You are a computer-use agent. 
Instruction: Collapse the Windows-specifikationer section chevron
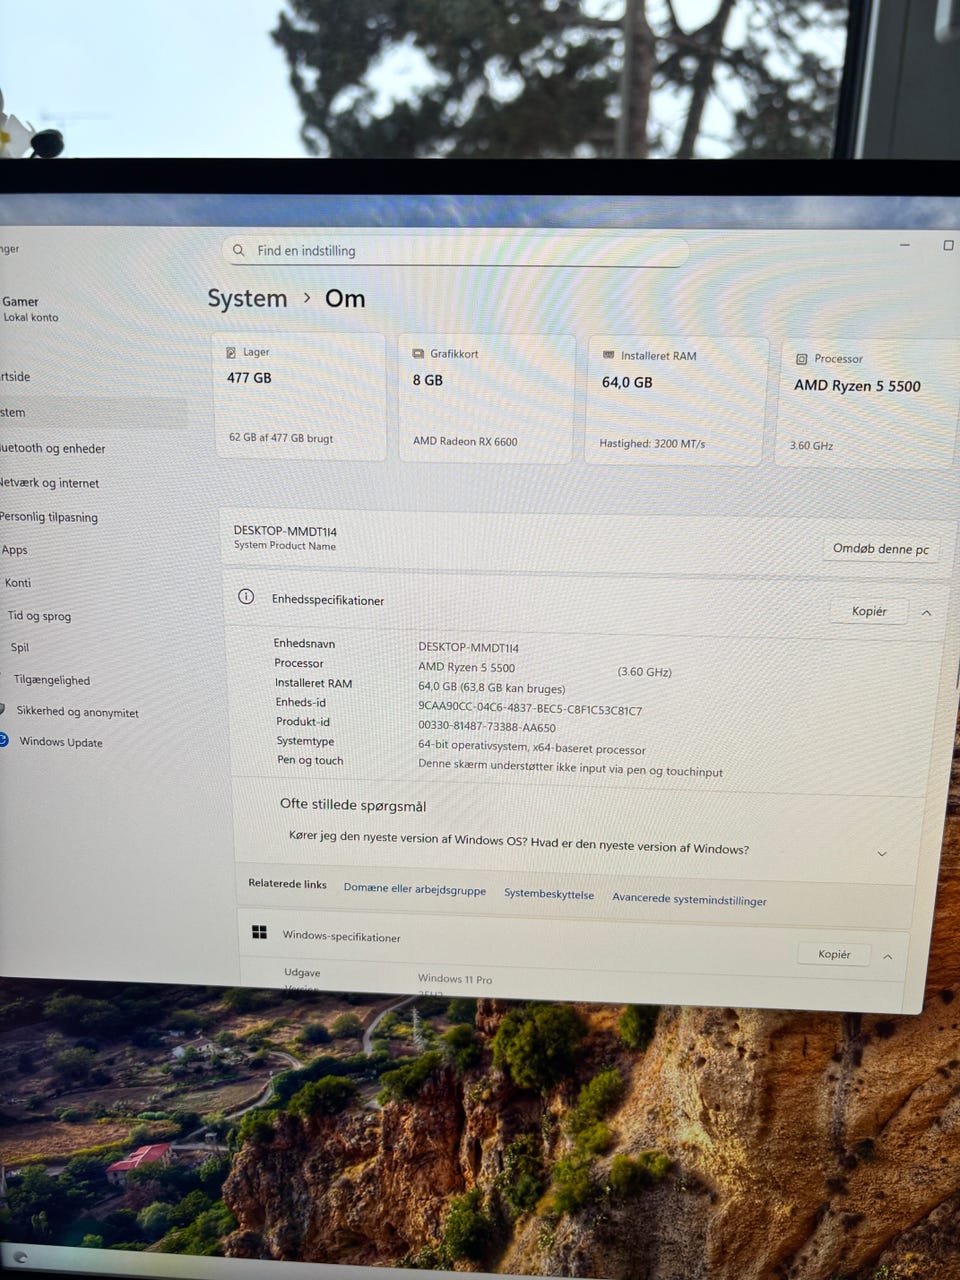887,957
